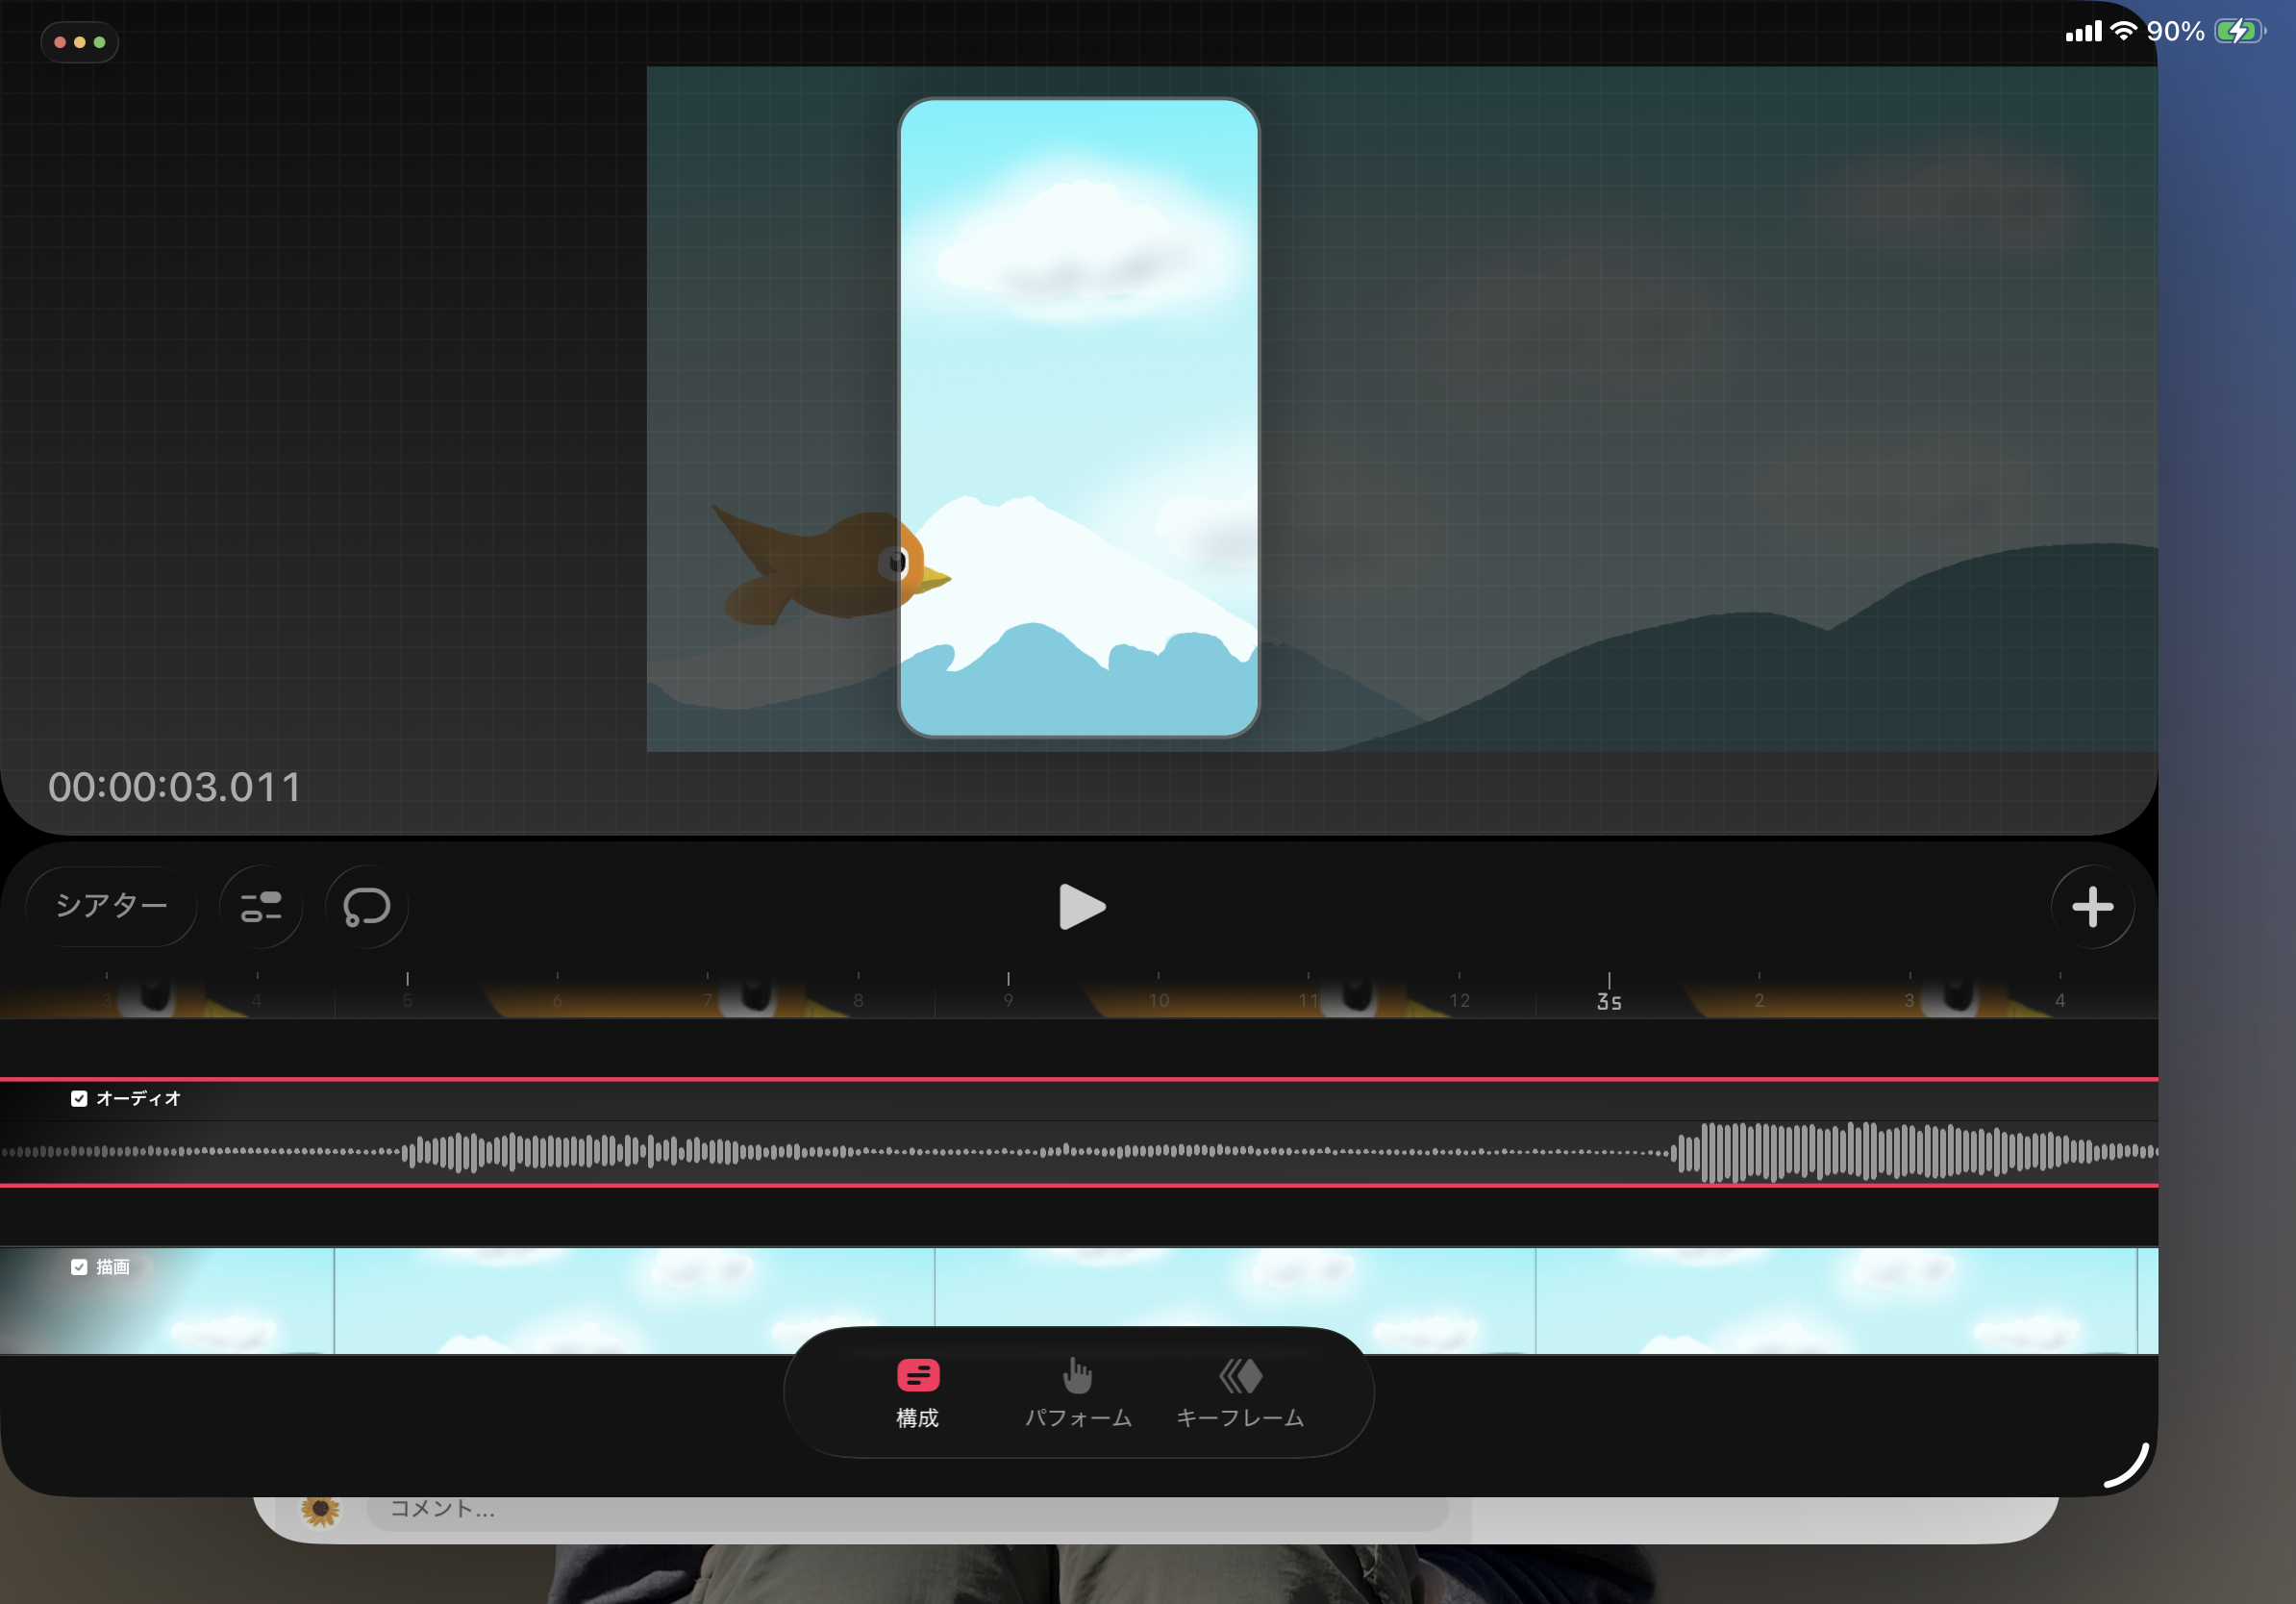Open the three-dot window menu
This screenshot has width=2296, height=1604.
(x=80, y=42)
